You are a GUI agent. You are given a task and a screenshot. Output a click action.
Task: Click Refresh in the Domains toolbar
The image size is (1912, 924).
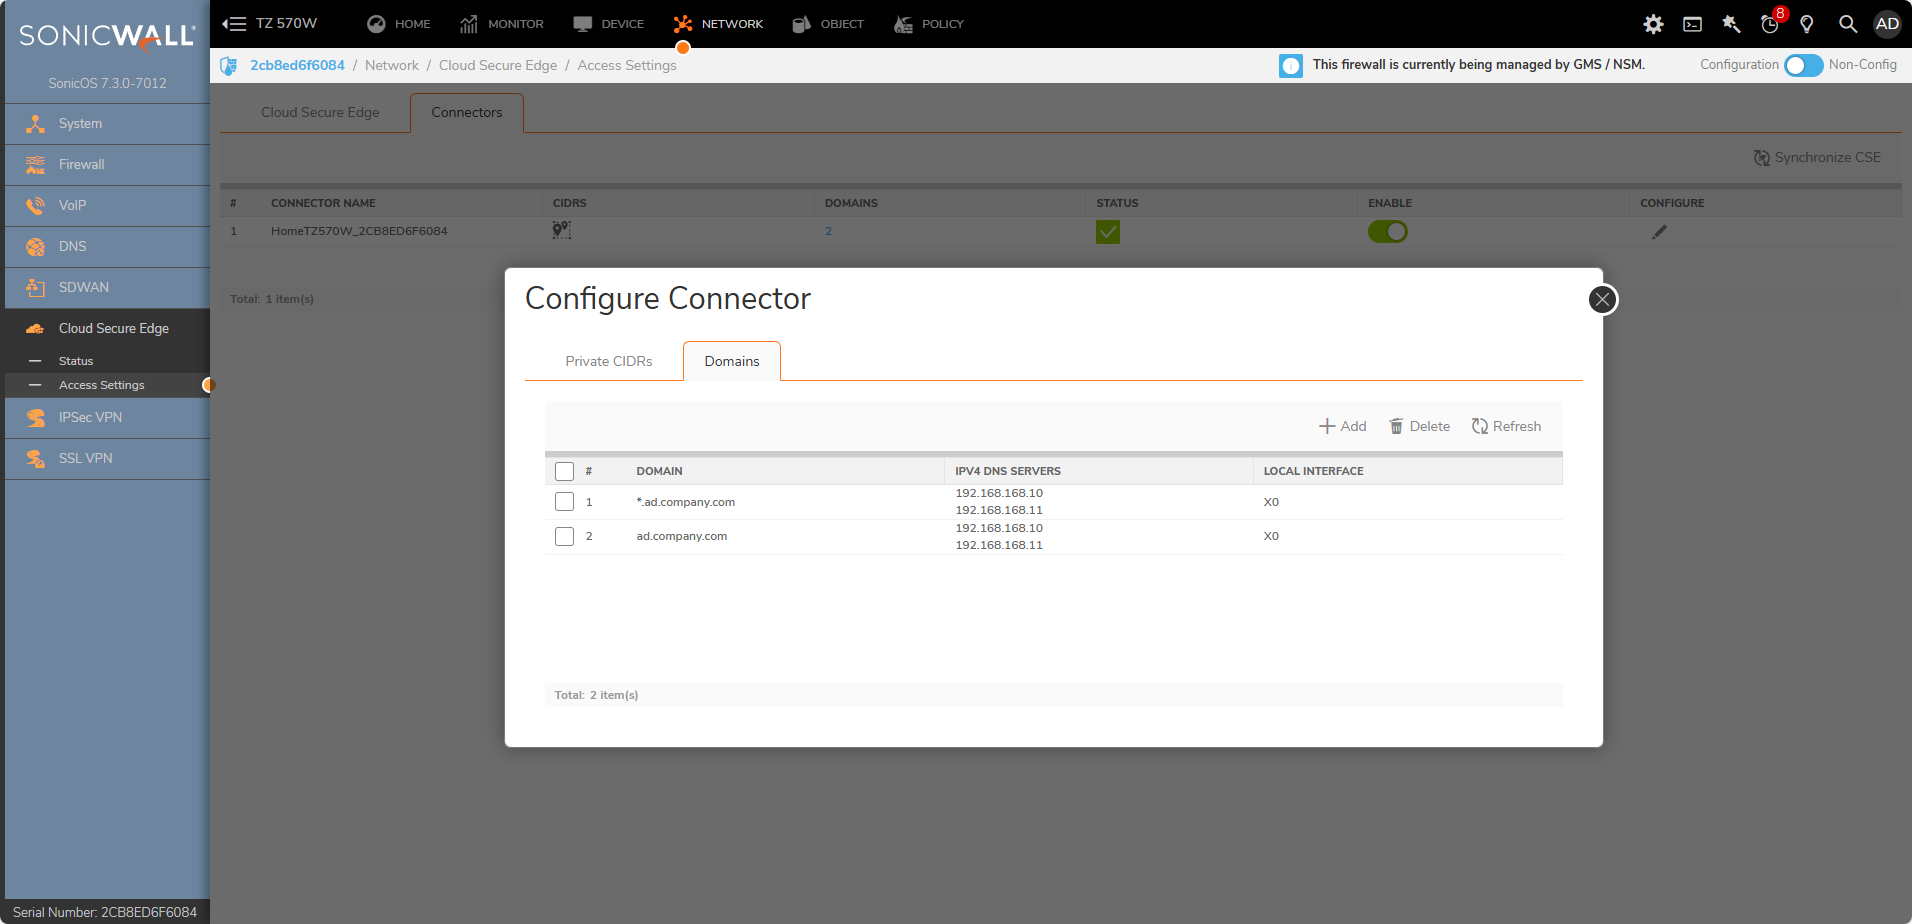coord(1506,426)
